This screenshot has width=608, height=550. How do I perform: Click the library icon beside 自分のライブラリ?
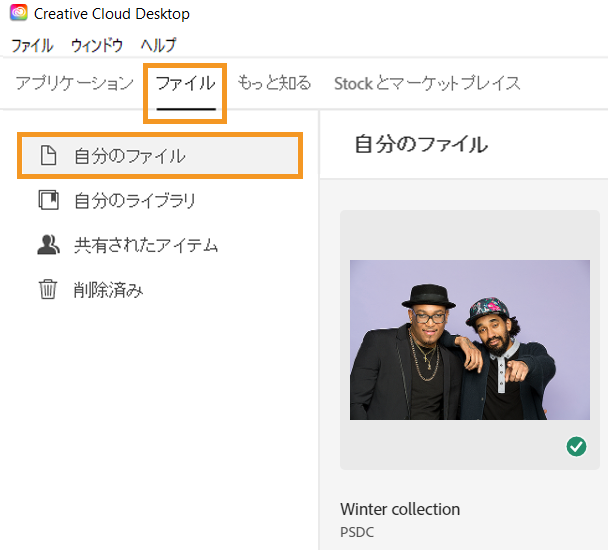(x=48, y=200)
